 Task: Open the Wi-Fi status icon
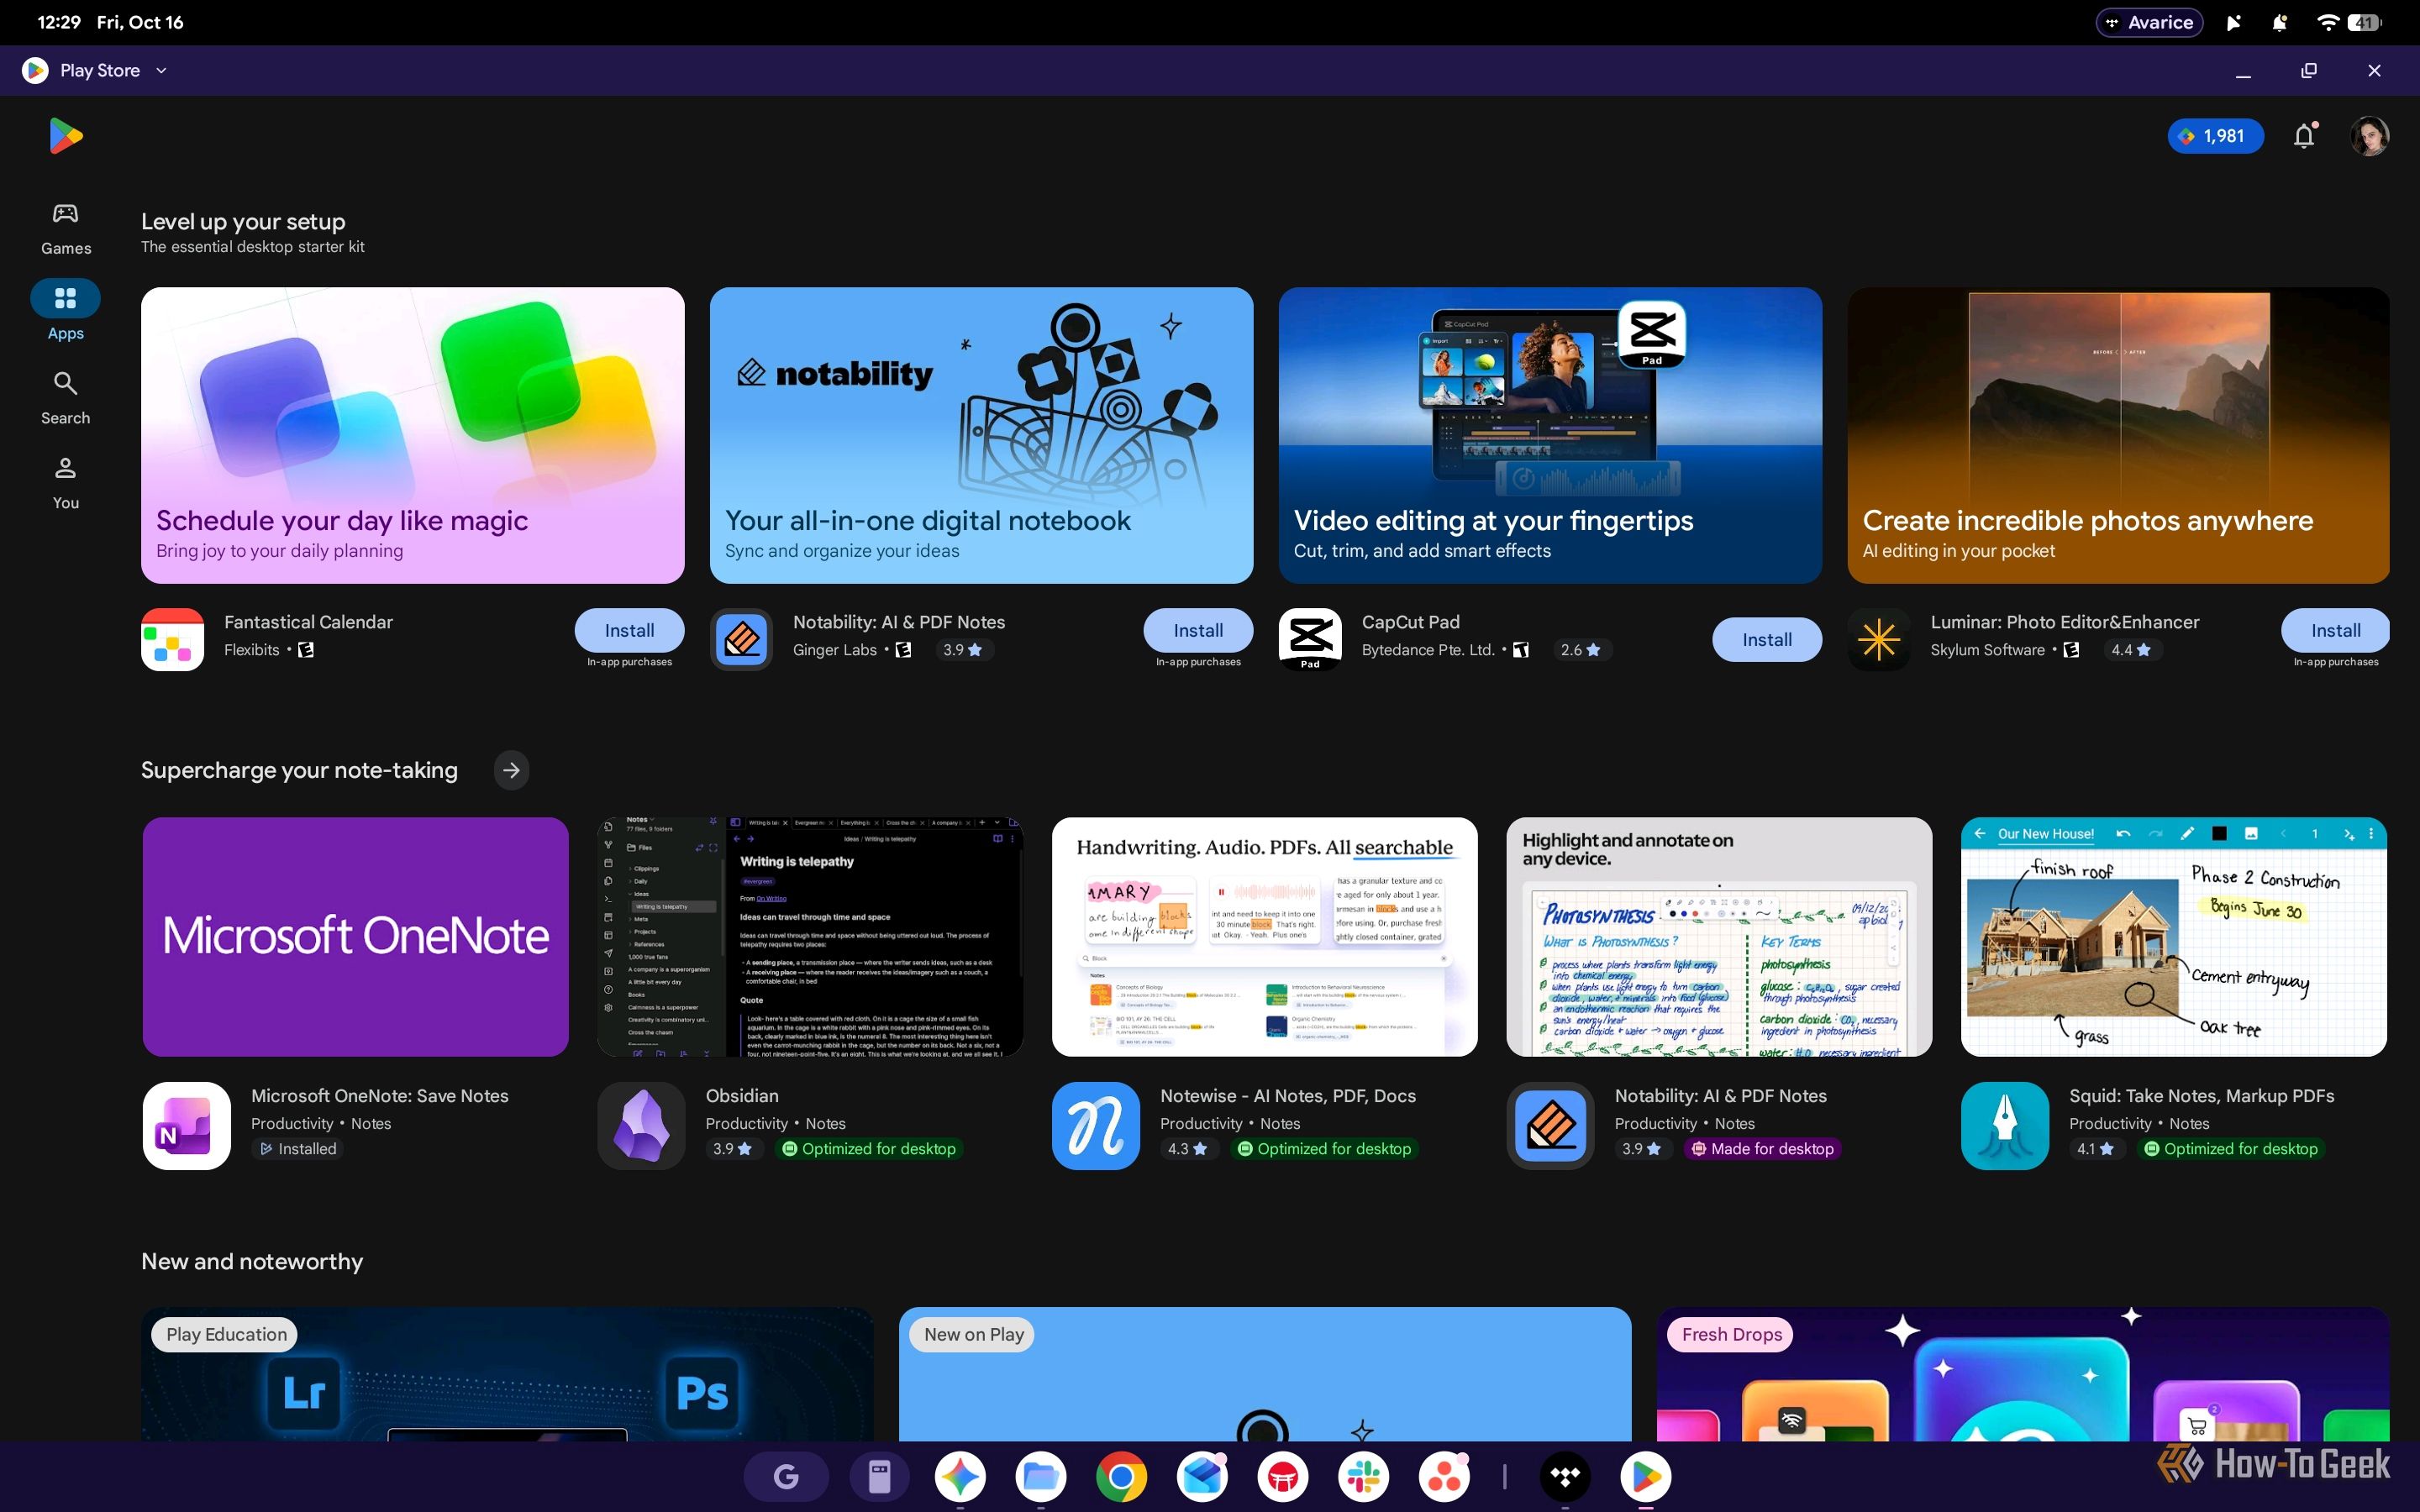[2327, 22]
